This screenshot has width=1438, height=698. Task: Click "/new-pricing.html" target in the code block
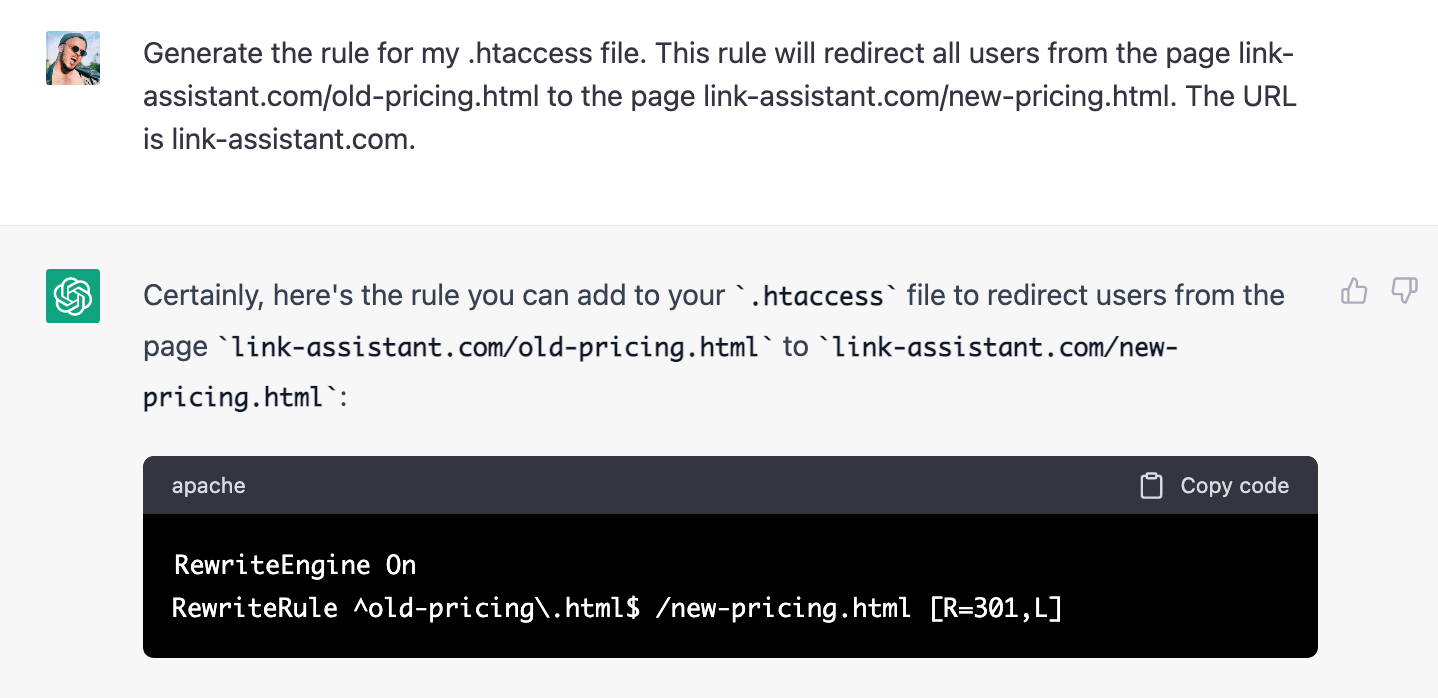(782, 608)
